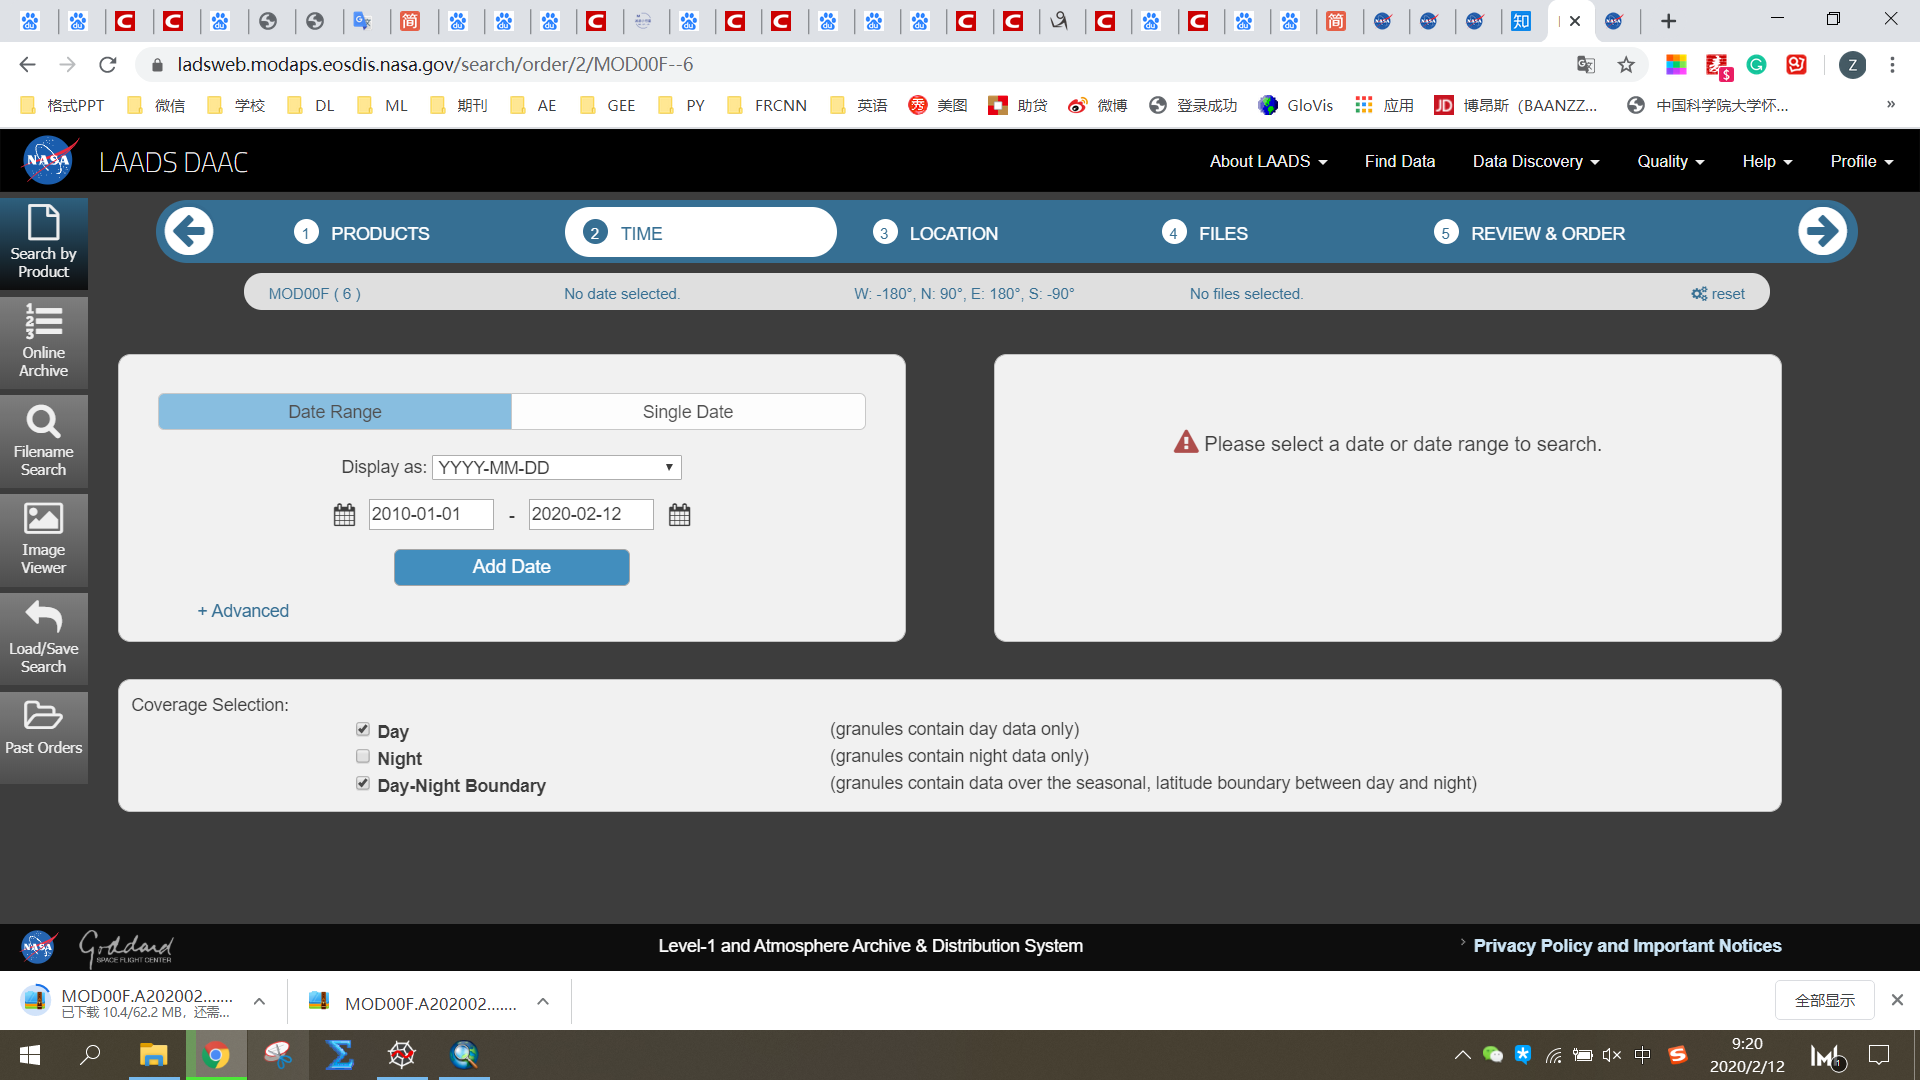Uncheck the Day coverage checkbox
The image size is (1920, 1080).
pyautogui.click(x=363, y=730)
